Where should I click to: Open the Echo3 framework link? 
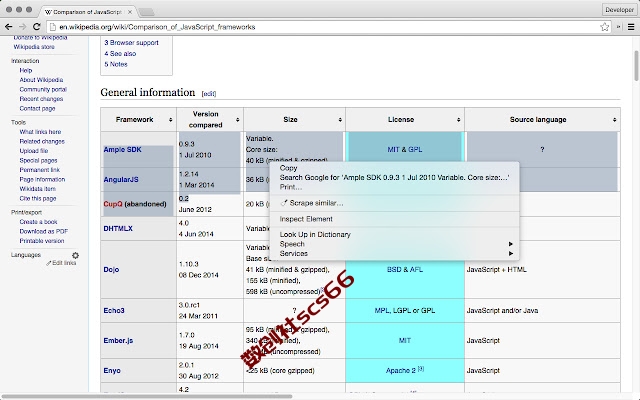(x=114, y=310)
